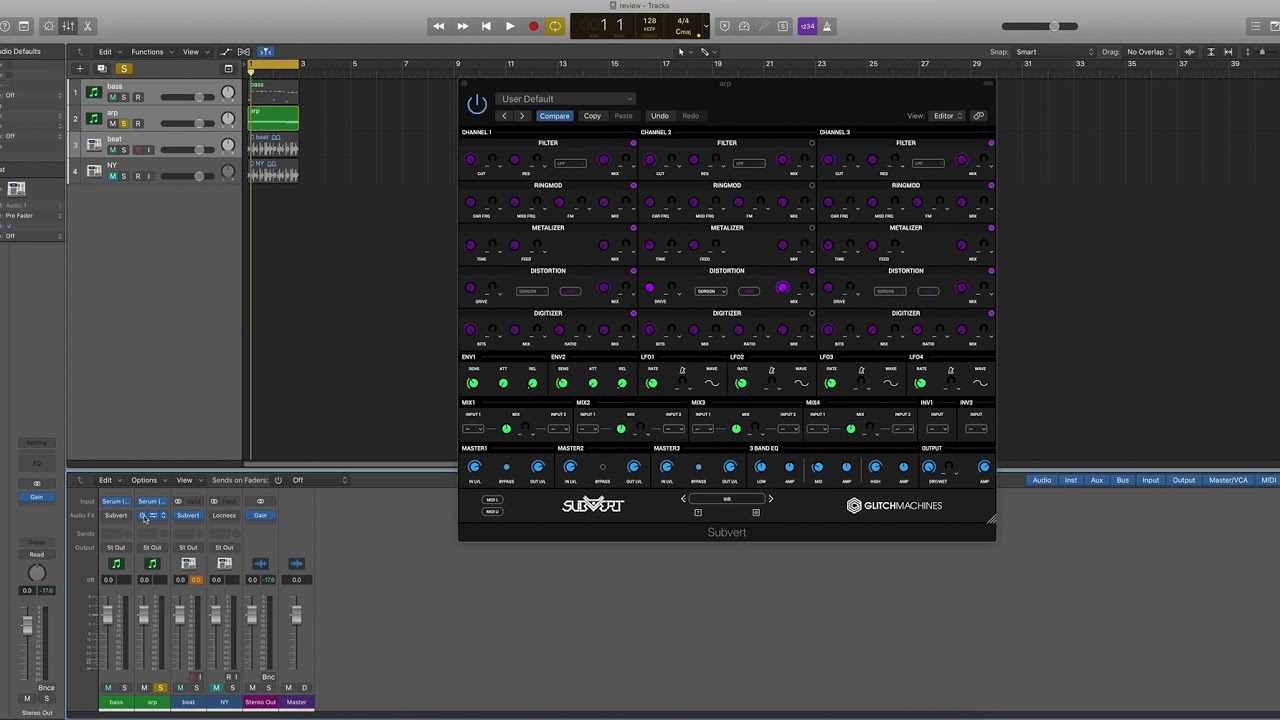The width and height of the screenshot is (1280, 720).
Task: Open the Snap mode dropdown showing Smart
Action: (x=1055, y=52)
